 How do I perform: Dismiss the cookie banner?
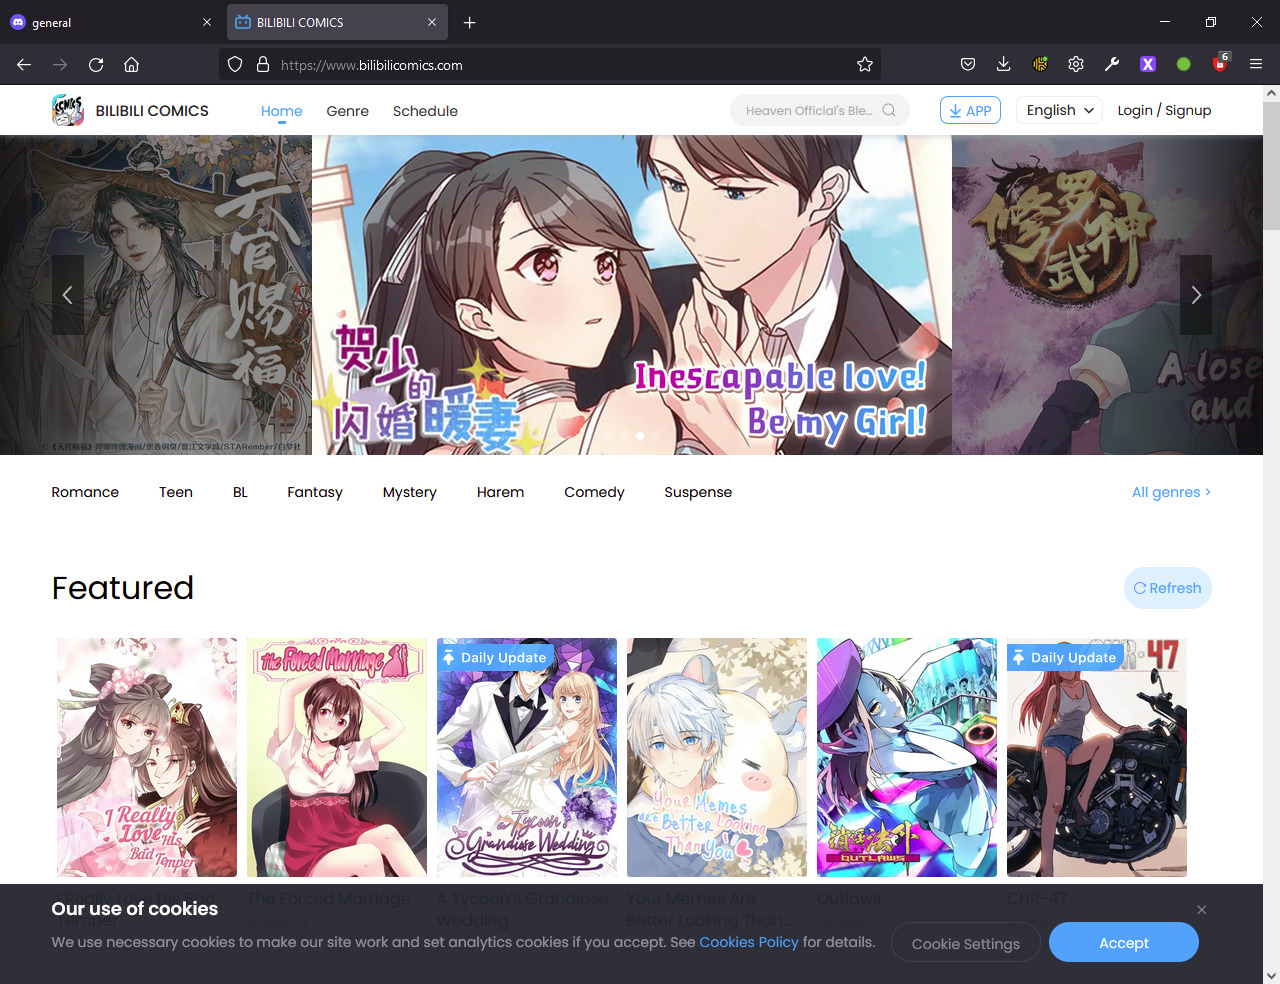click(1201, 909)
